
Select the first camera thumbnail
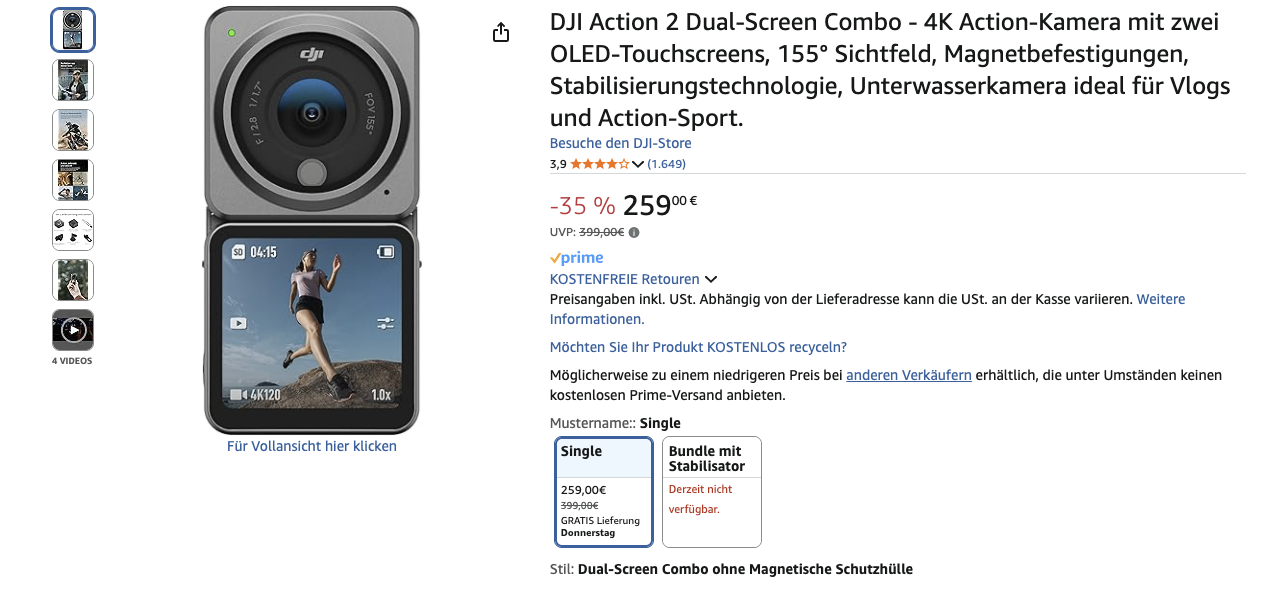pos(73,30)
